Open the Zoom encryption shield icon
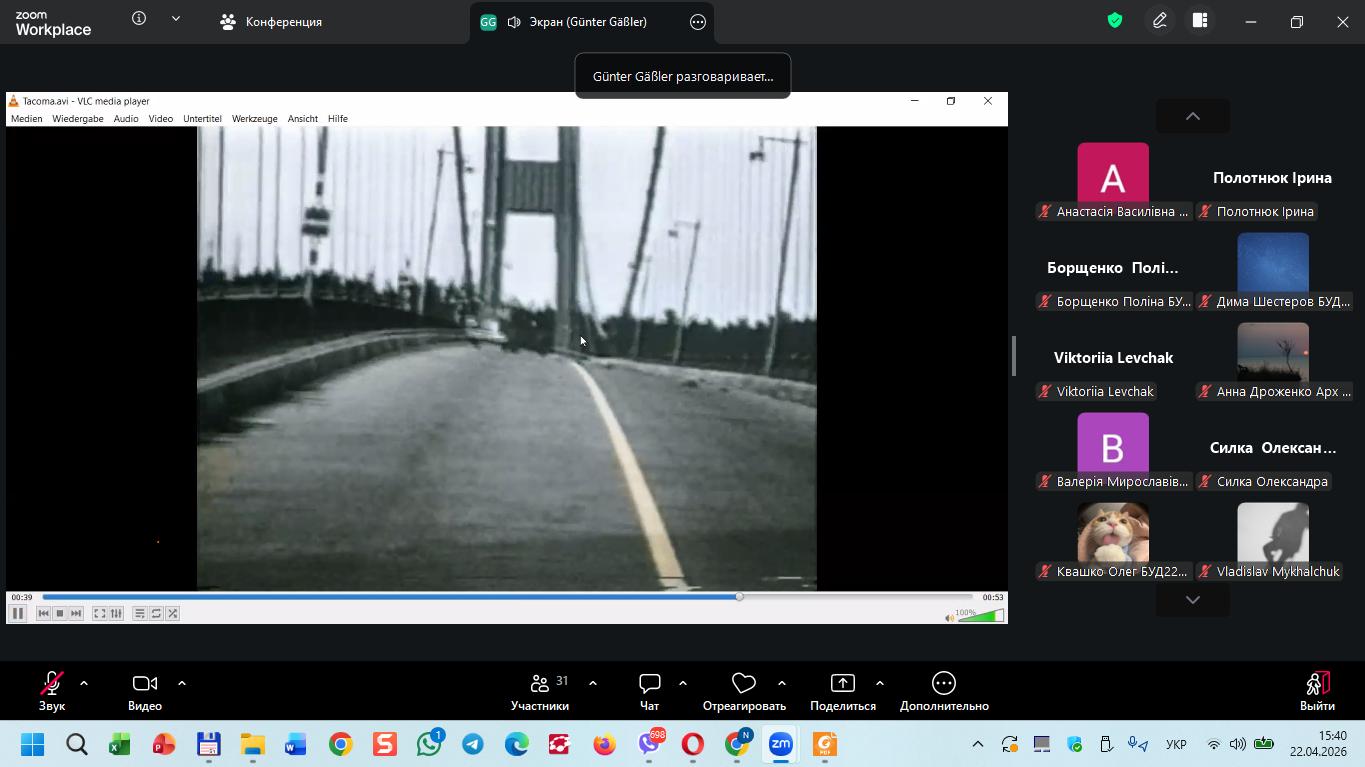The image size is (1365, 767). (x=1115, y=21)
